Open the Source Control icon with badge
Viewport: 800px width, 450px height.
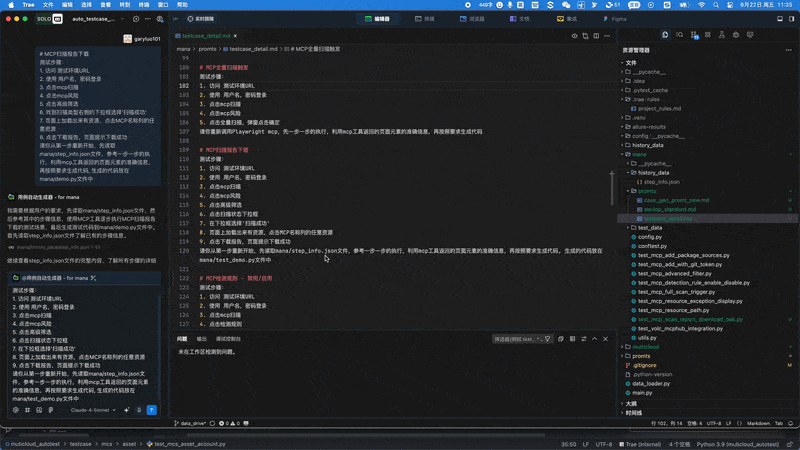click(694, 35)
